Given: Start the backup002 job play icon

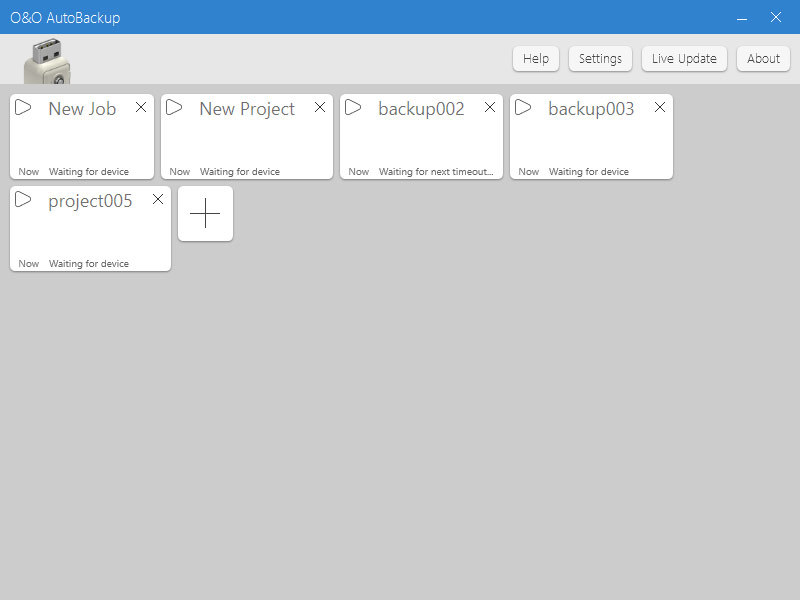Looking at the screenshot, I should (x=353, y=108).
